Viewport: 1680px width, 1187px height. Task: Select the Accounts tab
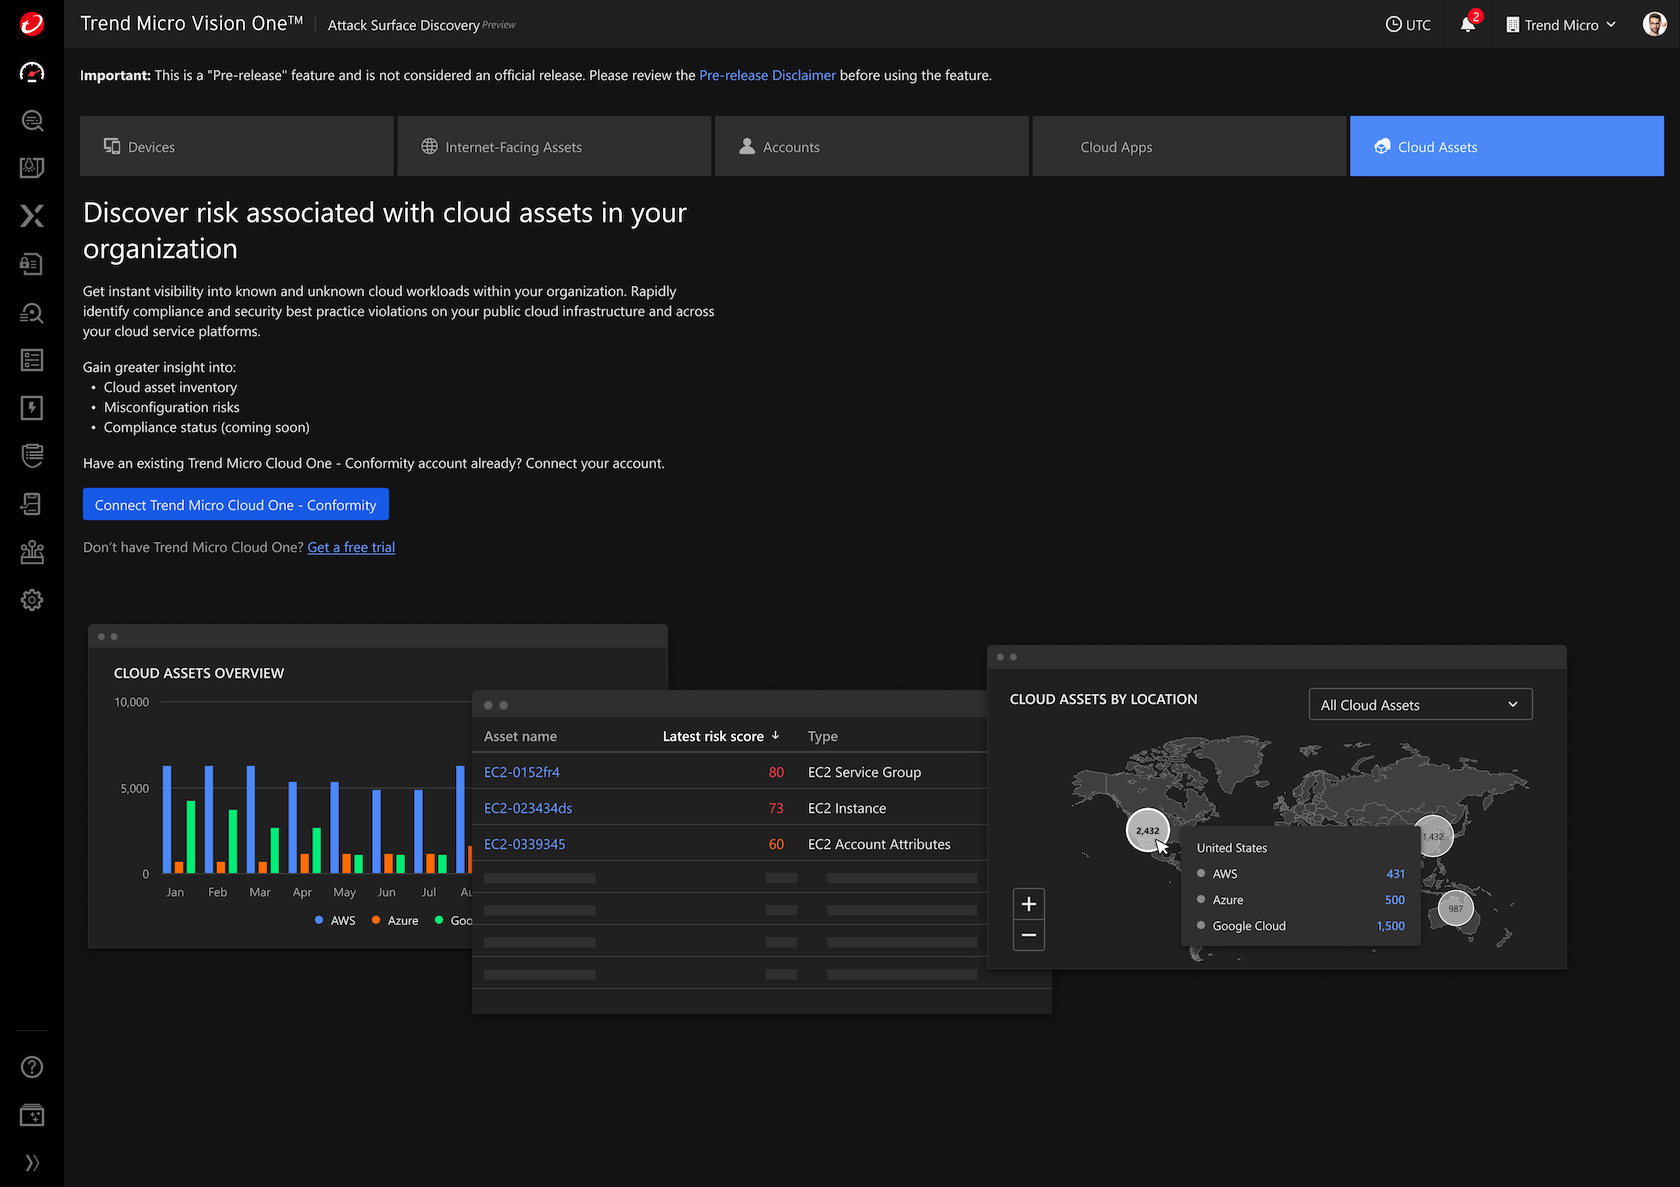point(871,147)
